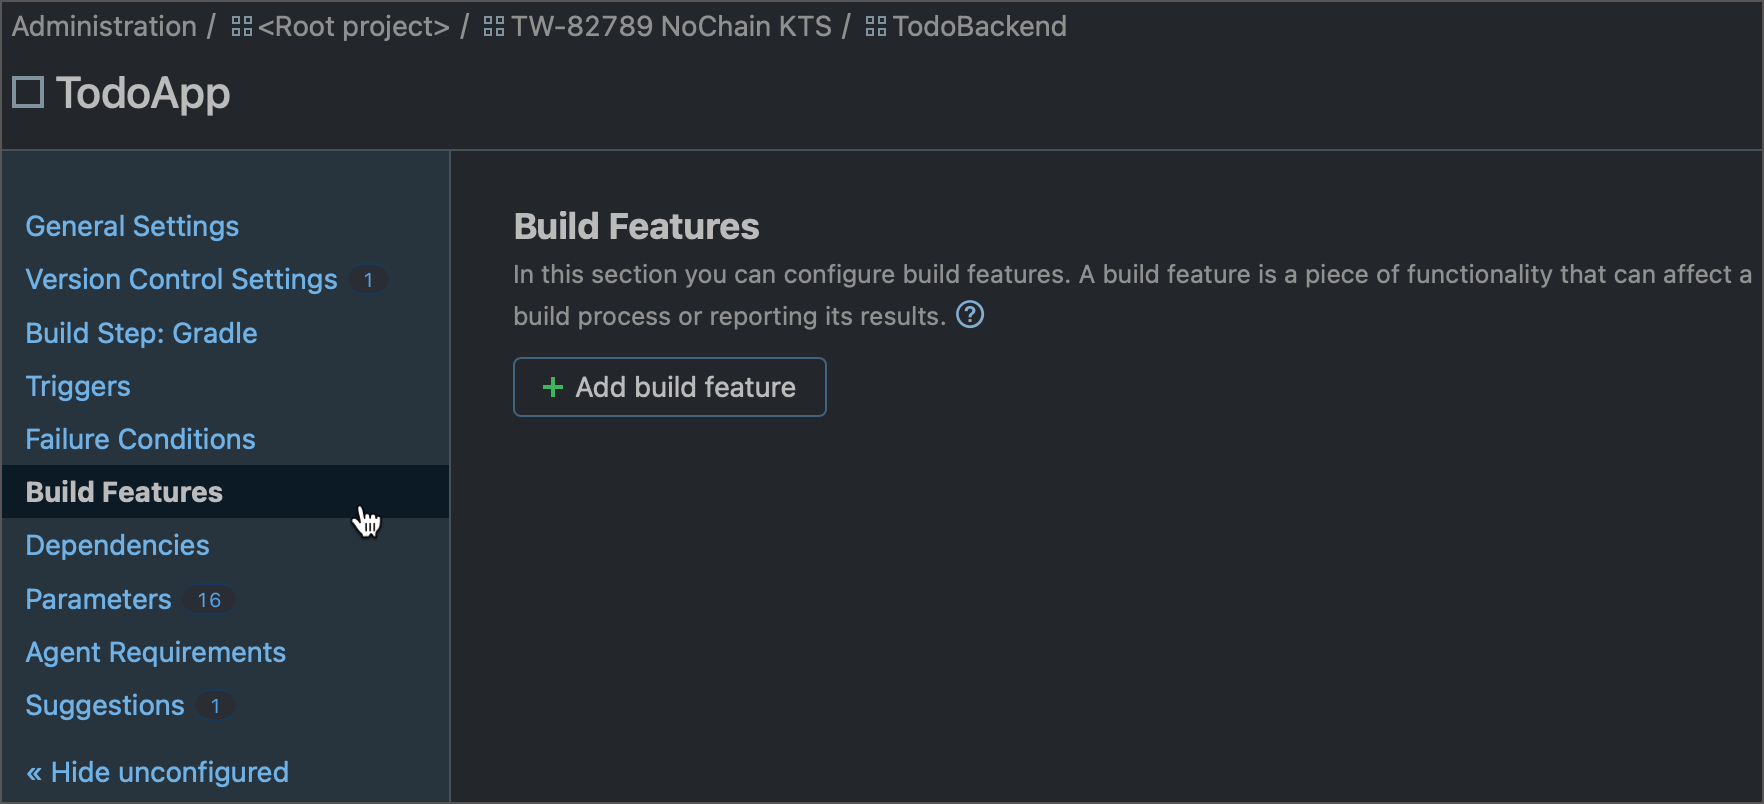View the Suggestions section
Viewport: 1764px width, 804px height.
104,705
